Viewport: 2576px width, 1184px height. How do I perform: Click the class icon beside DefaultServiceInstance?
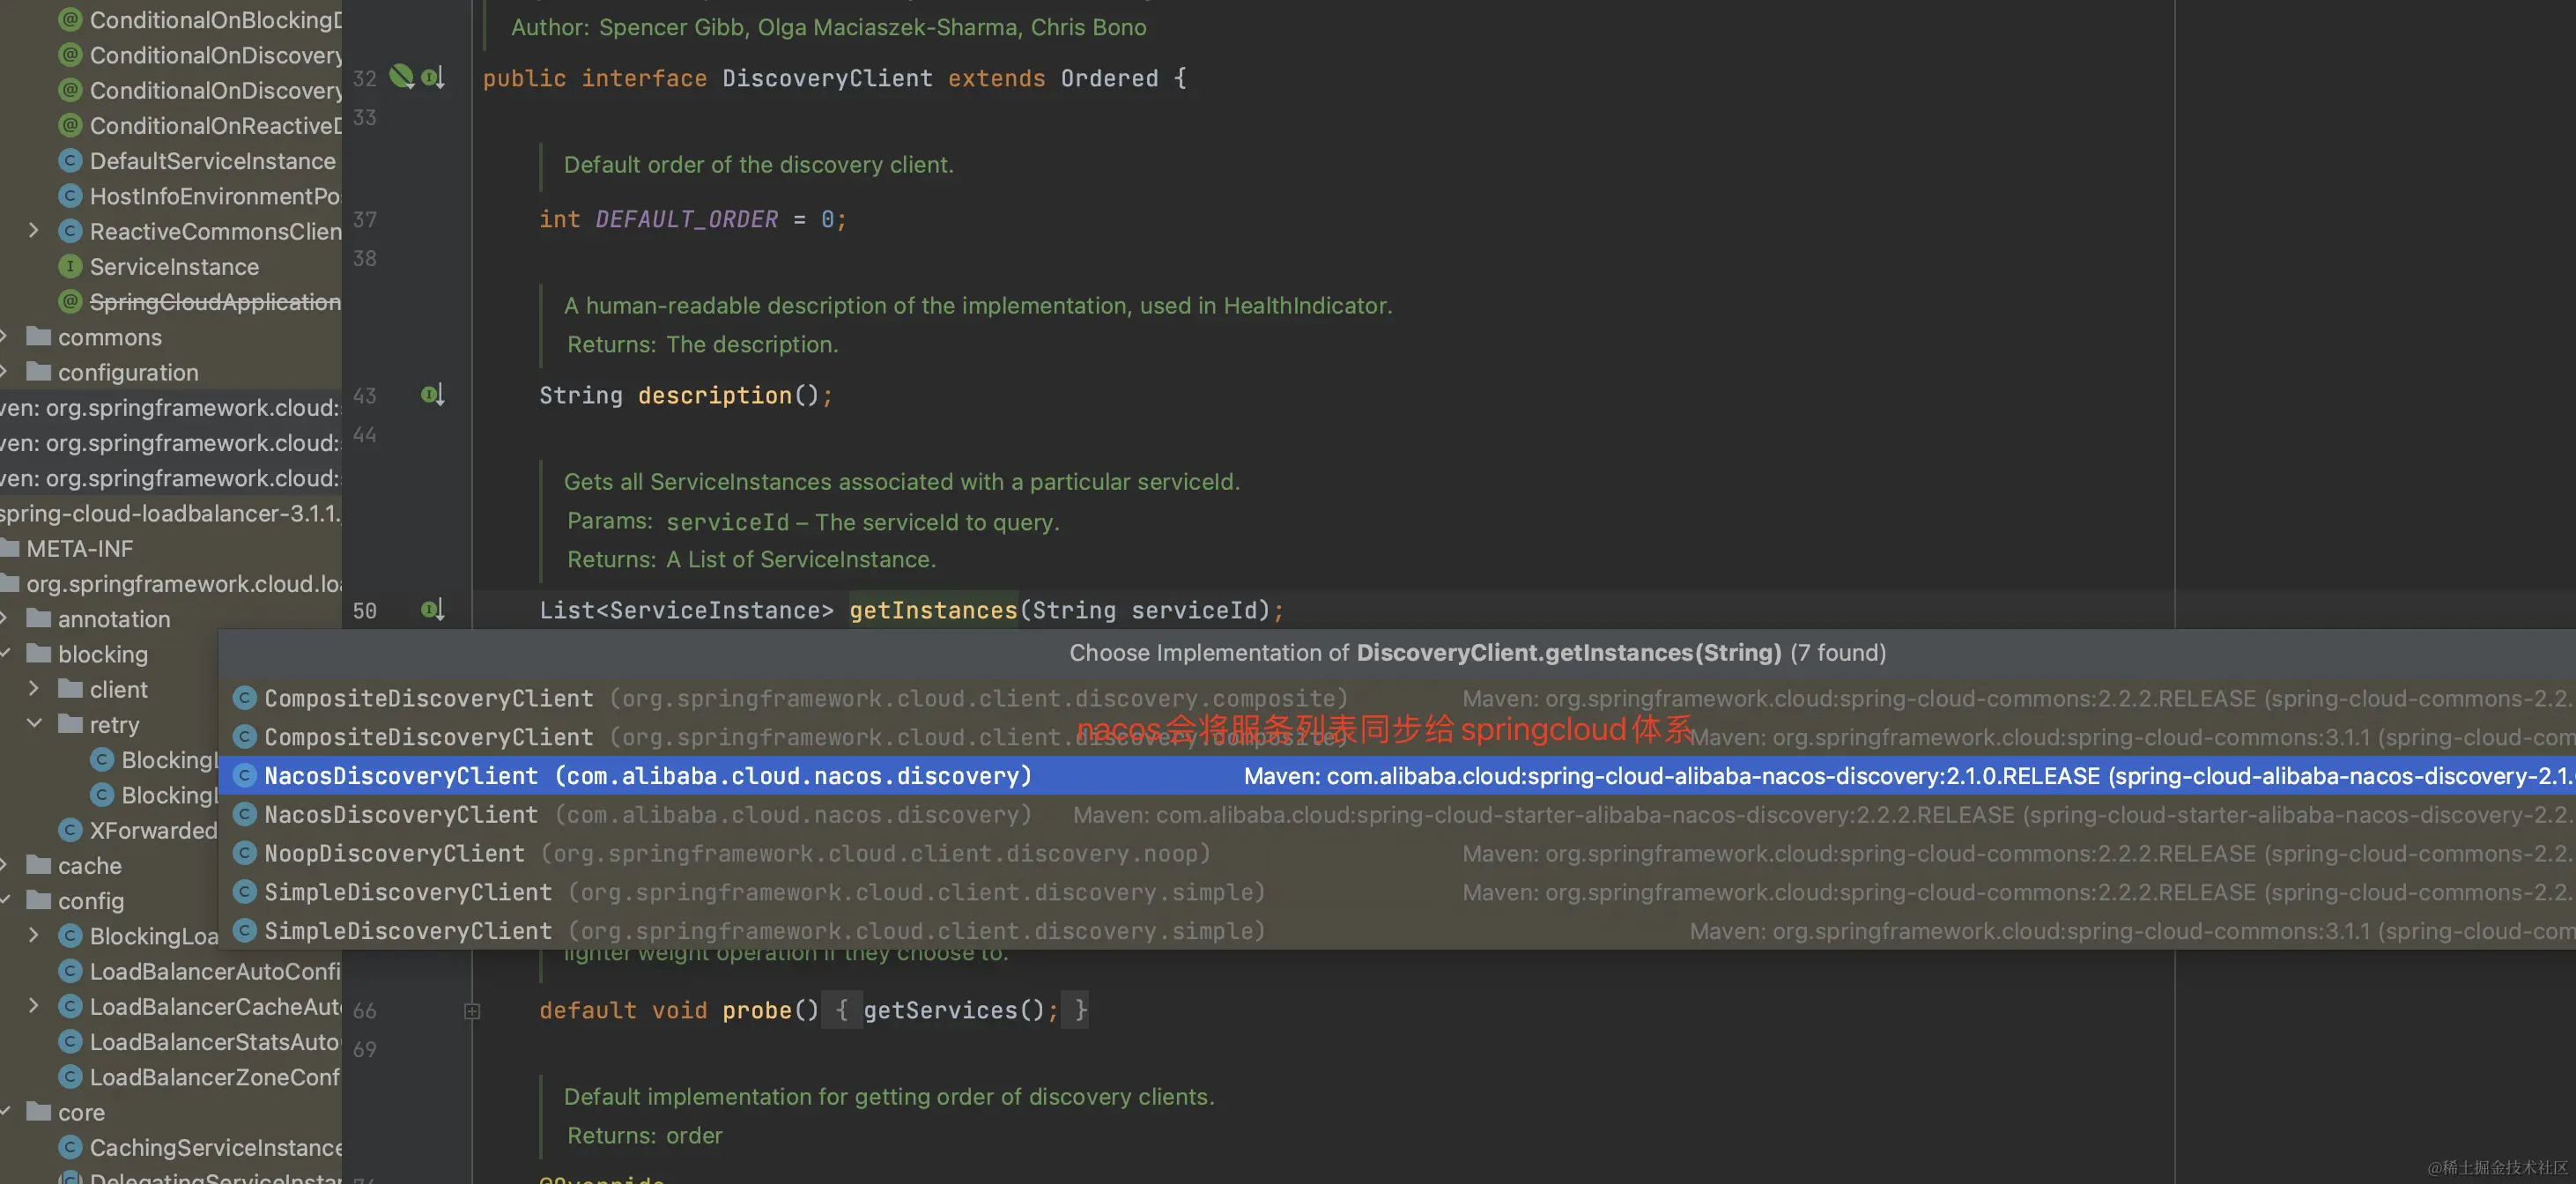pyautogui.click(x=70, y=161)
